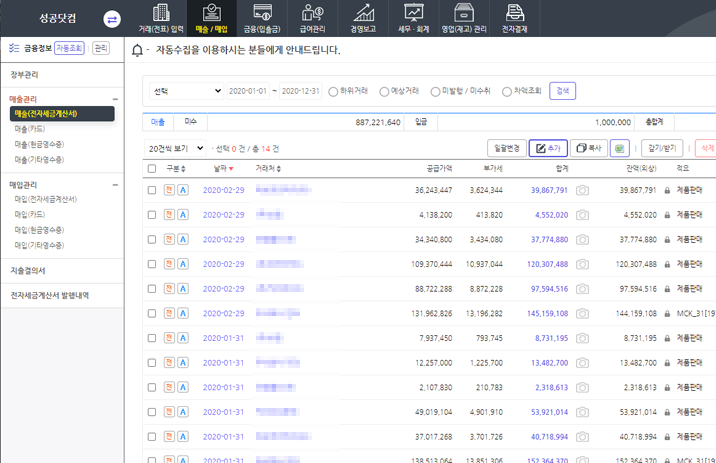Screen dimensions: 716x463
Task: Click the lock icon in the 2,318,613 row
Action: tap(667, 388)
